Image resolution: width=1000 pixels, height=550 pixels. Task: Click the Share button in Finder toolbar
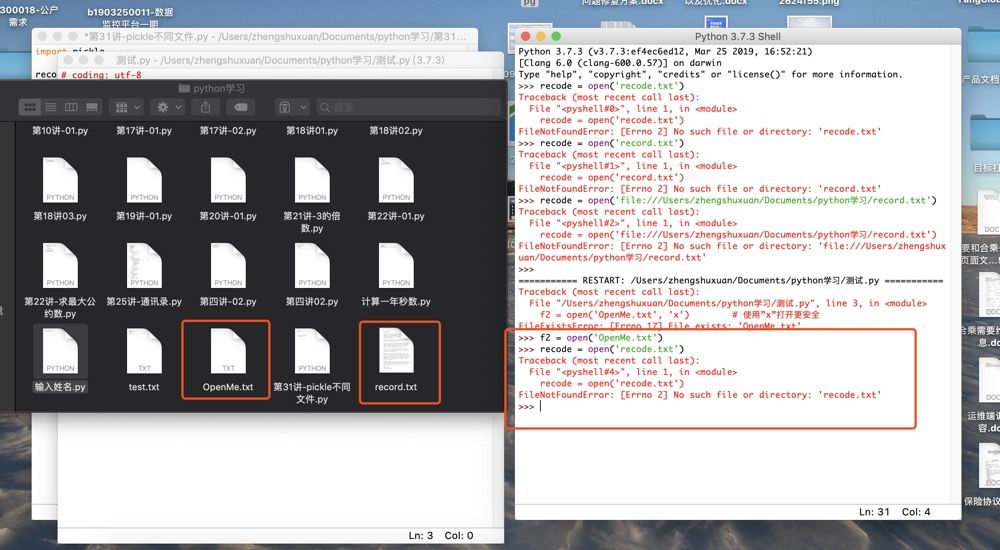[206, 107]
